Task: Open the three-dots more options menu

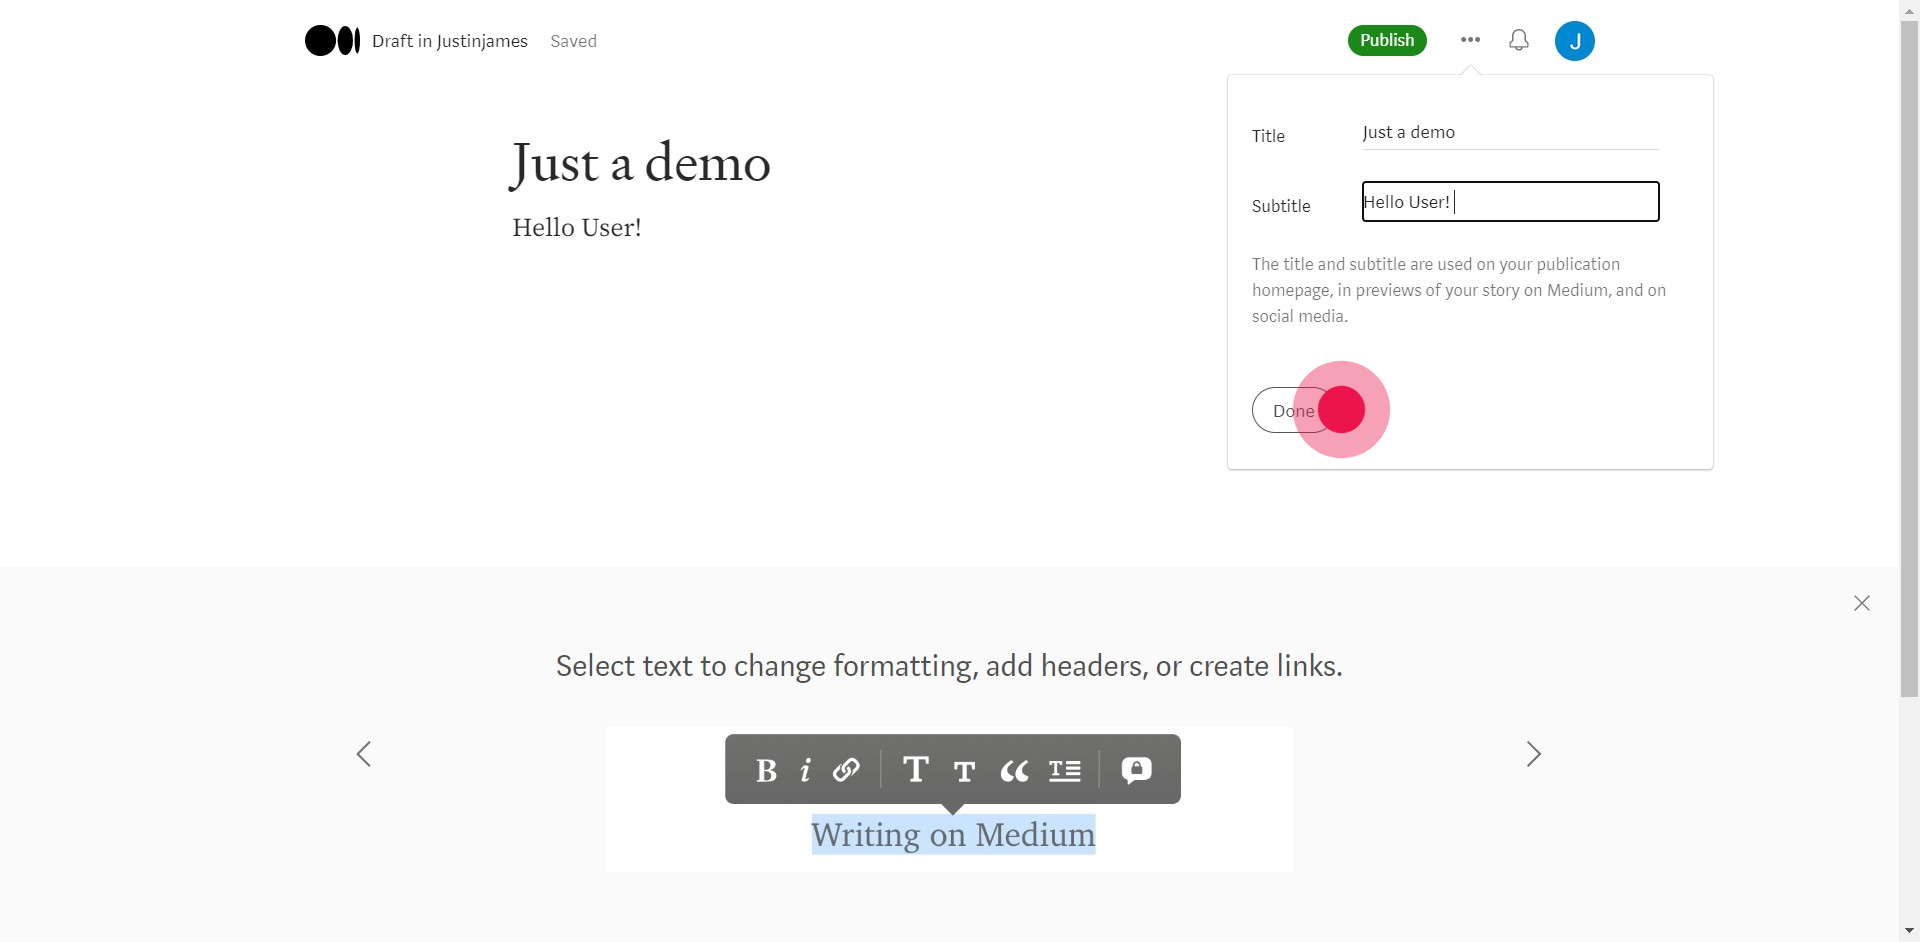Action: coord(1470,40)
